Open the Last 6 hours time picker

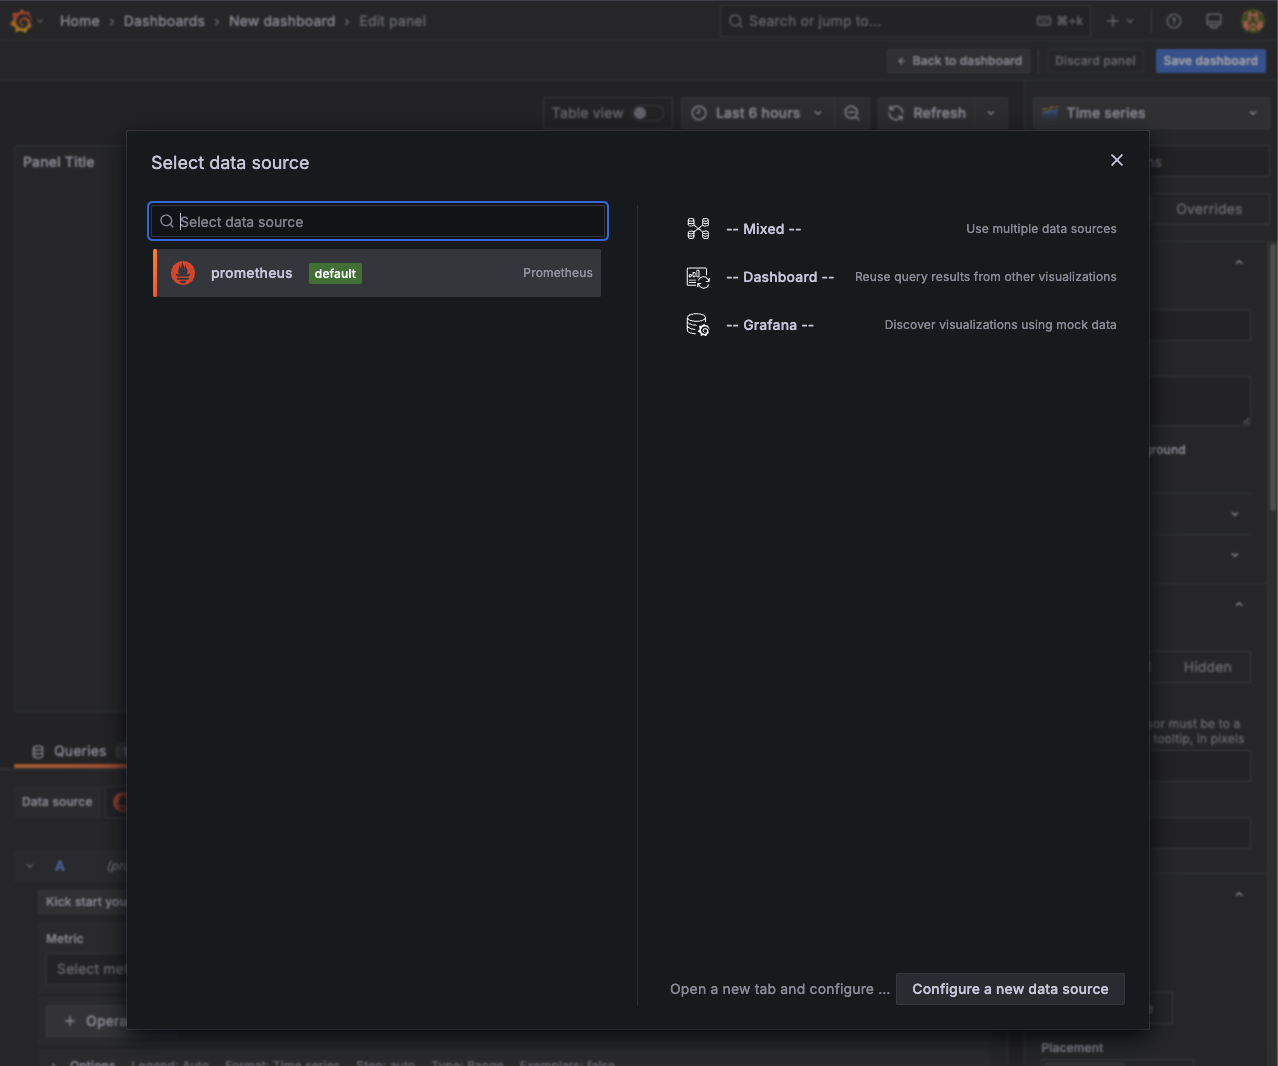pos(758,113)
